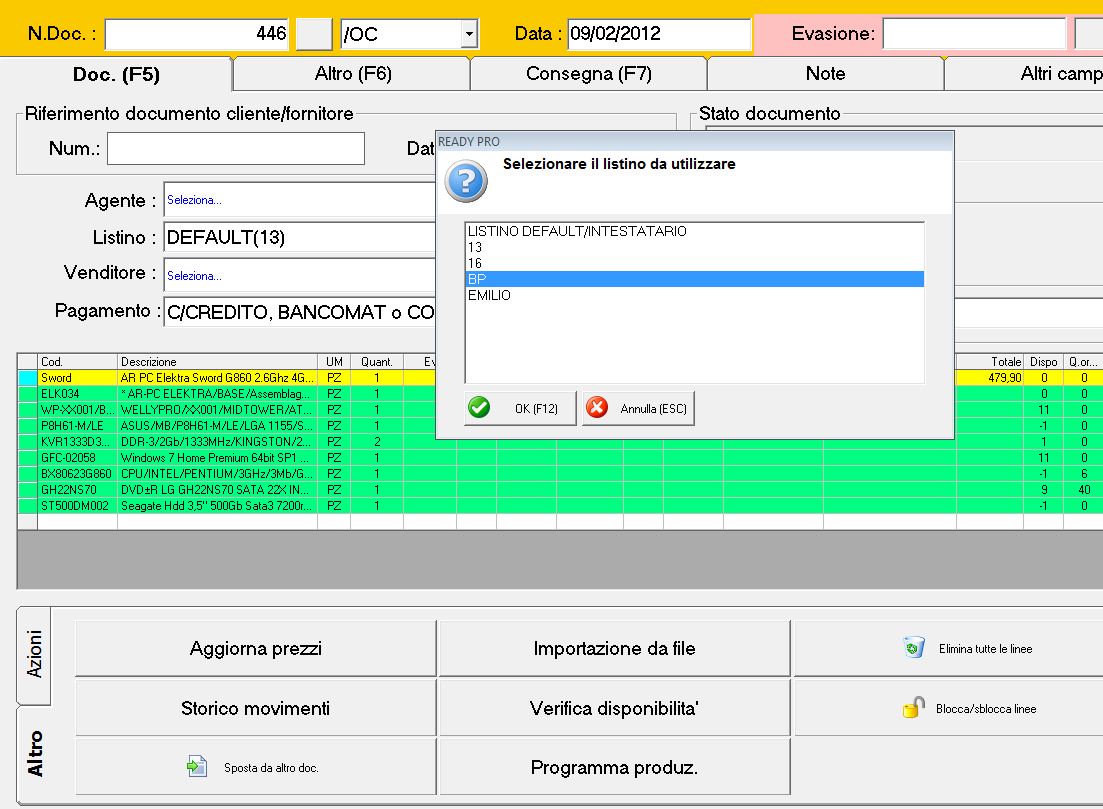Select EMILIO price list entry
This screenshot has height=809, width=1103.
694,295
